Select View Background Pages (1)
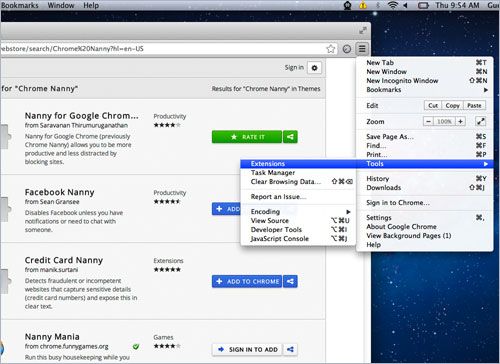This screenshot has width=500, height=364. tap(425, 236)
